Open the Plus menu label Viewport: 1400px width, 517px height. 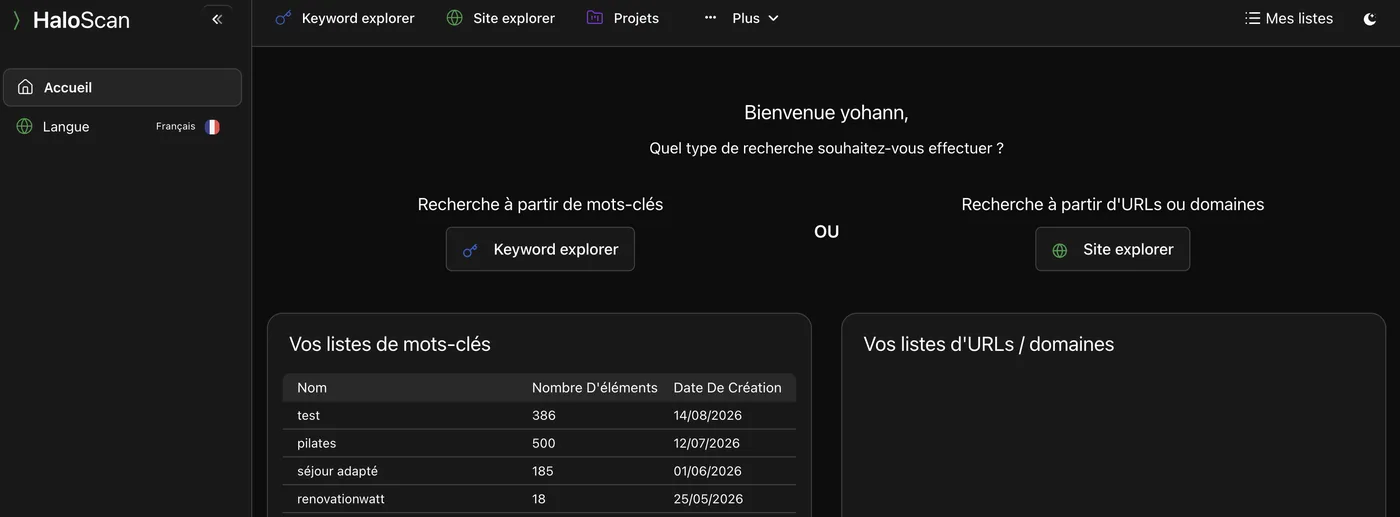tap(746, 18)
